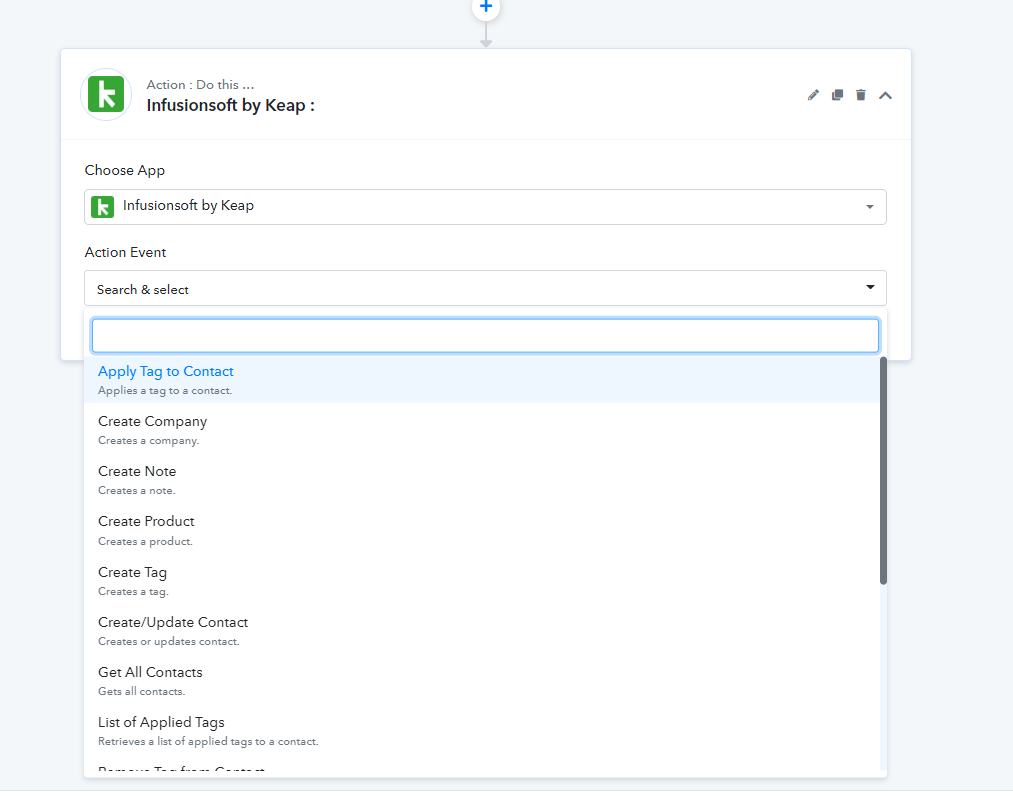The height and width of the screenshot is (799, 1013).
Task: Click the dropdown list scrollbar
Action: pyautogui.click(x=883, y=471)
